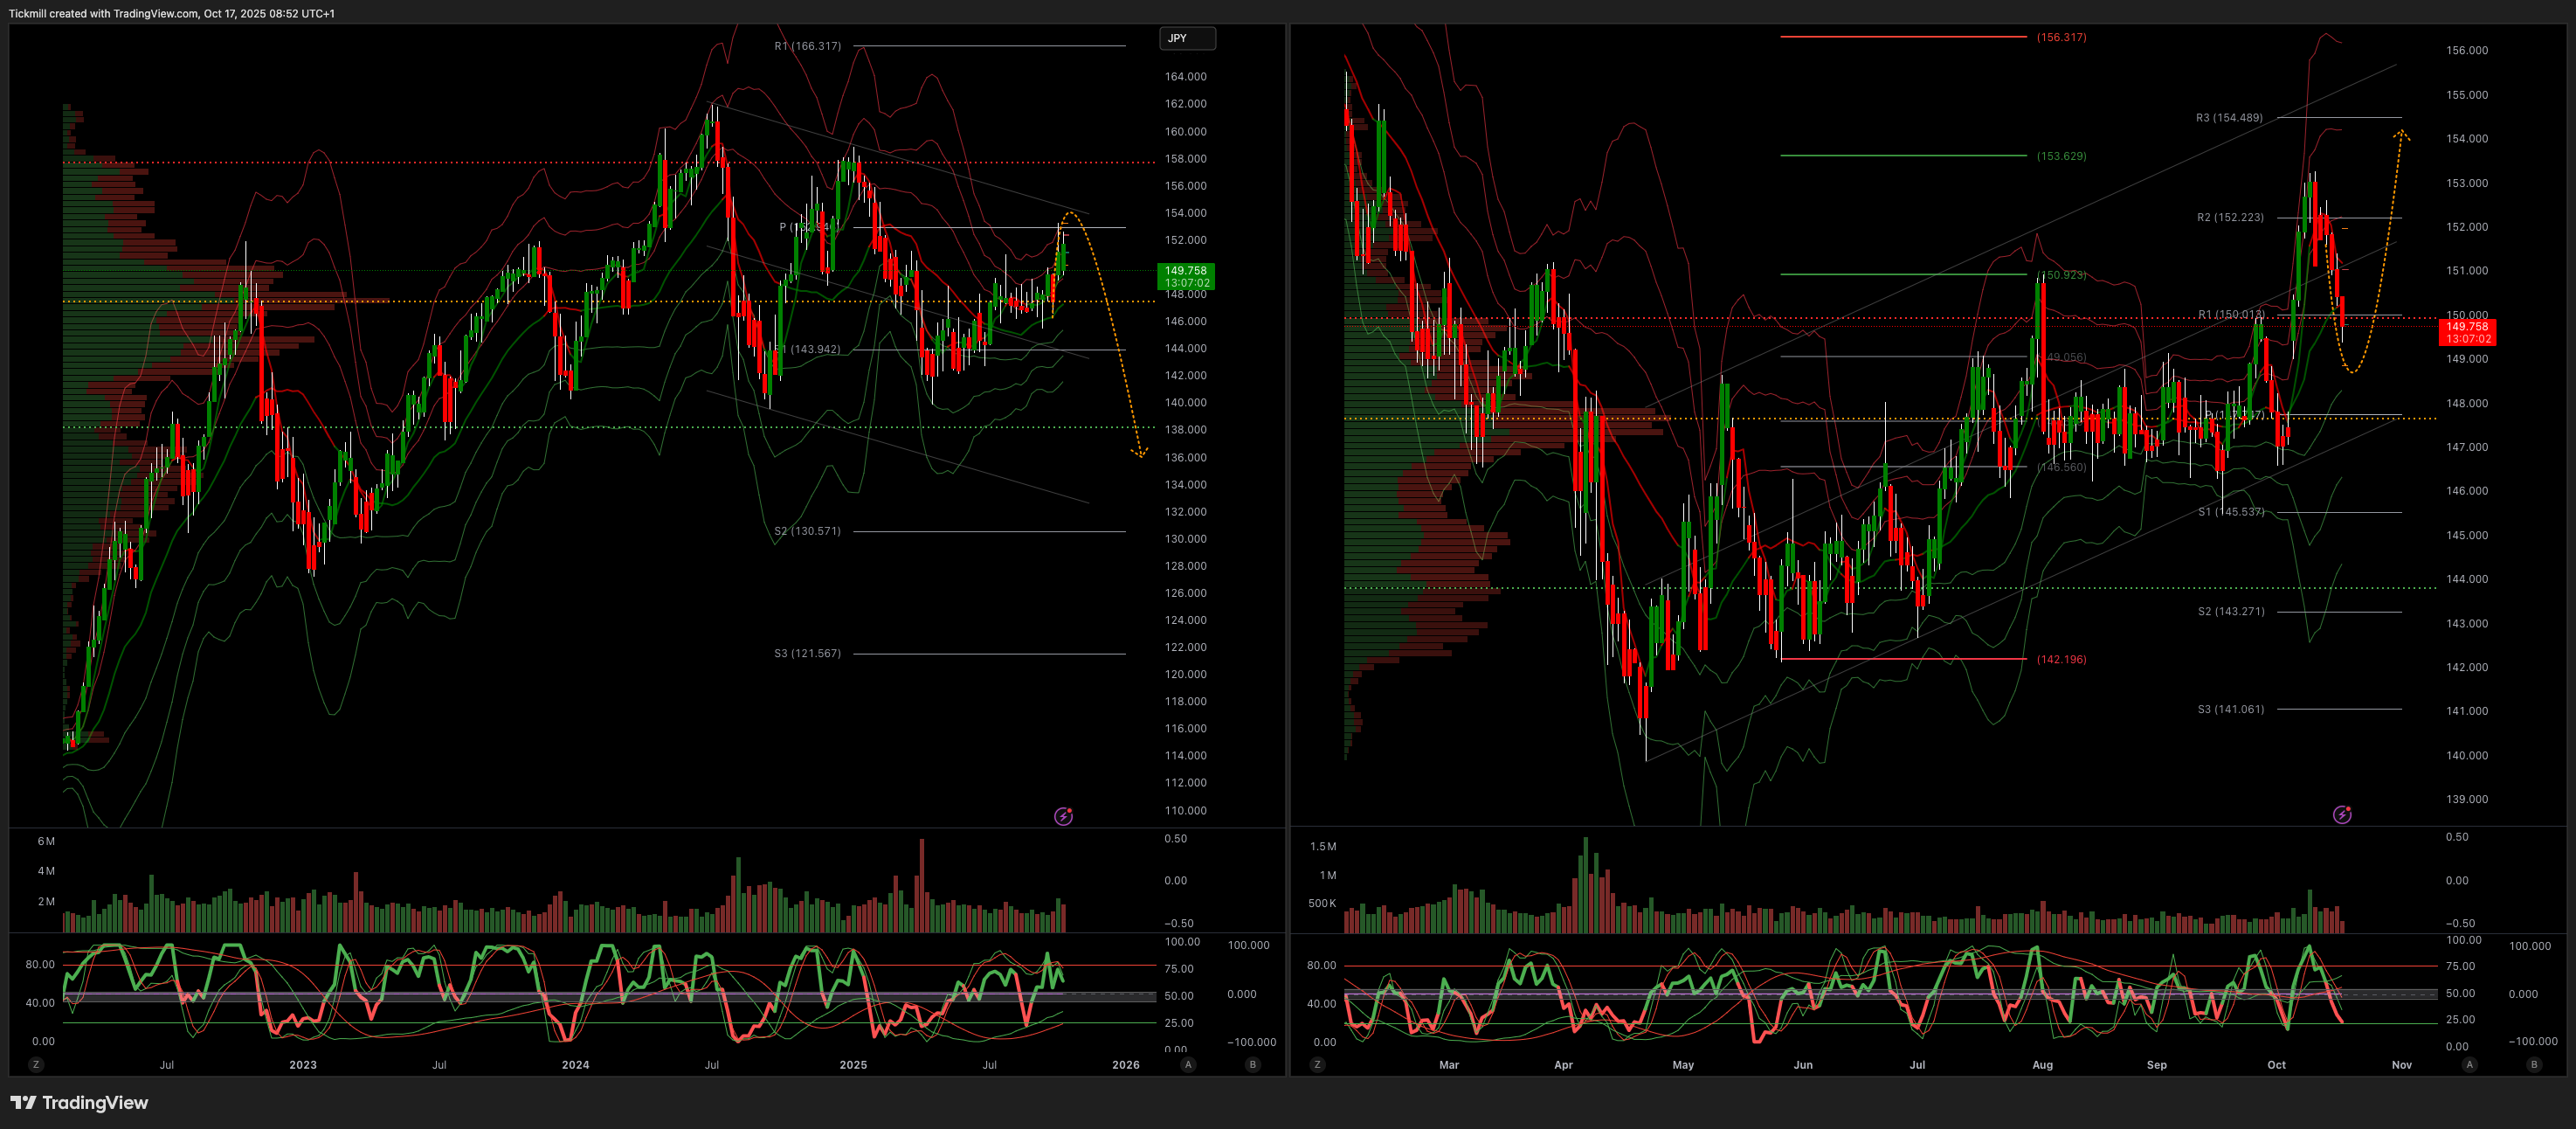Open the JPY currency dropdown
The height and width of the screenshot is (1129, 2576).
click(x=1187, y=38)
